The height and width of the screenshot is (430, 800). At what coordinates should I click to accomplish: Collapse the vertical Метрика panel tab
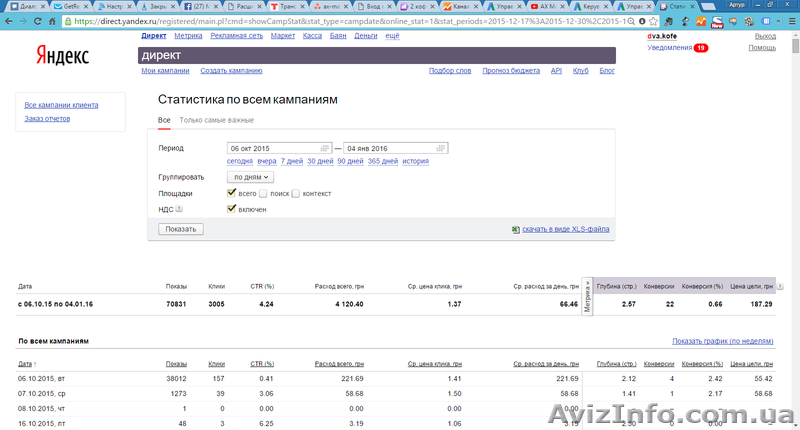coord(587,296)
